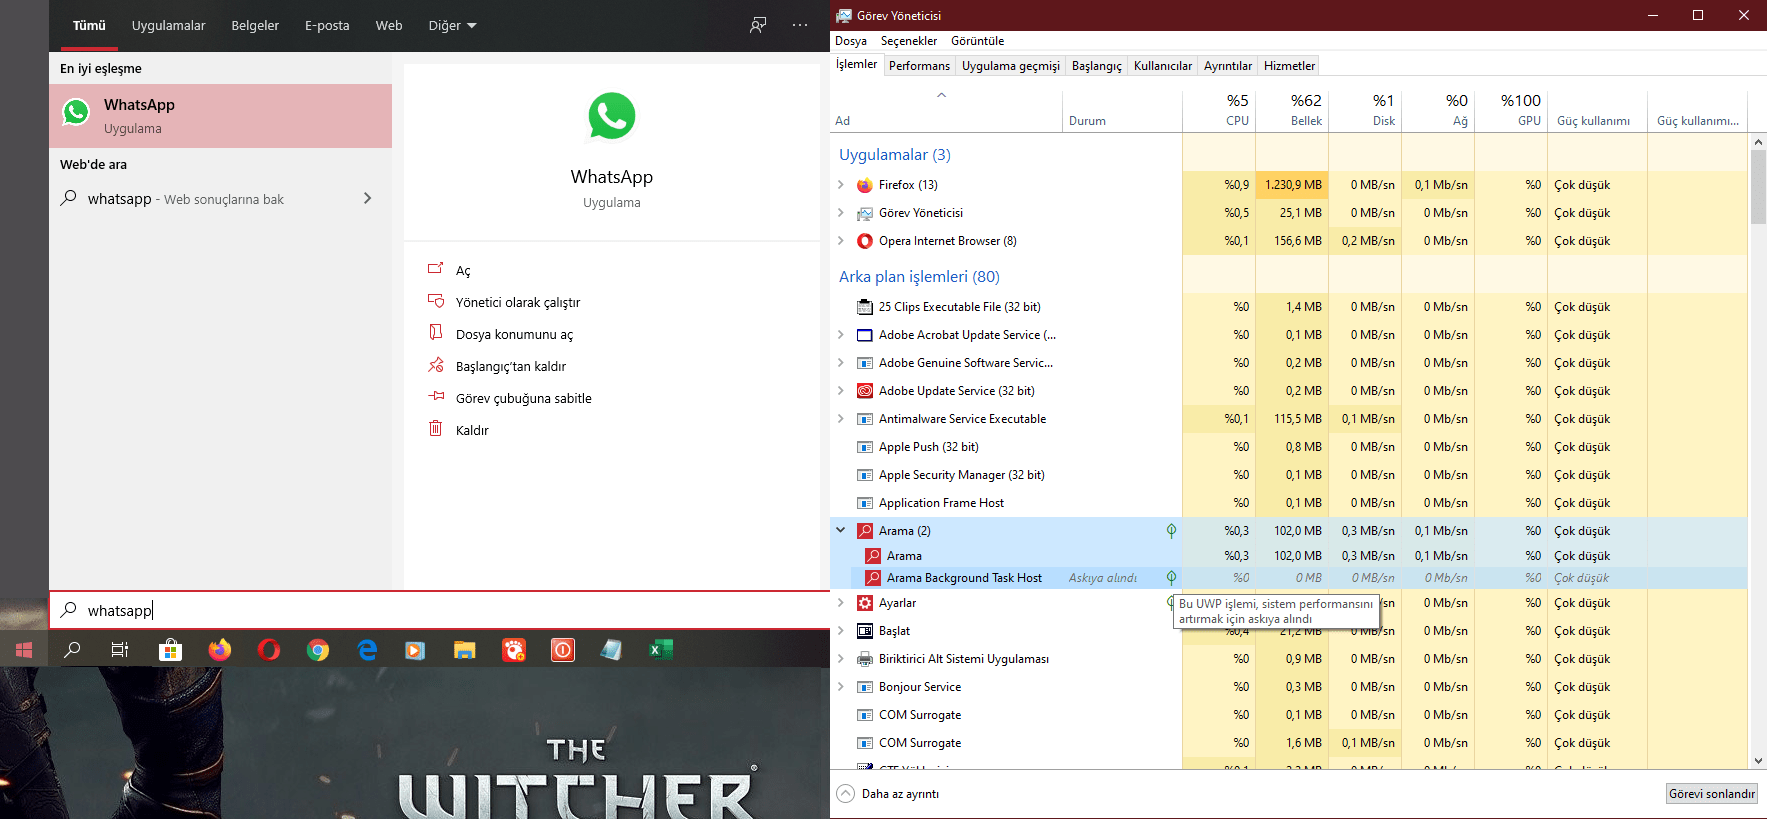Click the Görevi sonlandır button
Viewport: 1770px width, 819px height.
click(1712, 794)
